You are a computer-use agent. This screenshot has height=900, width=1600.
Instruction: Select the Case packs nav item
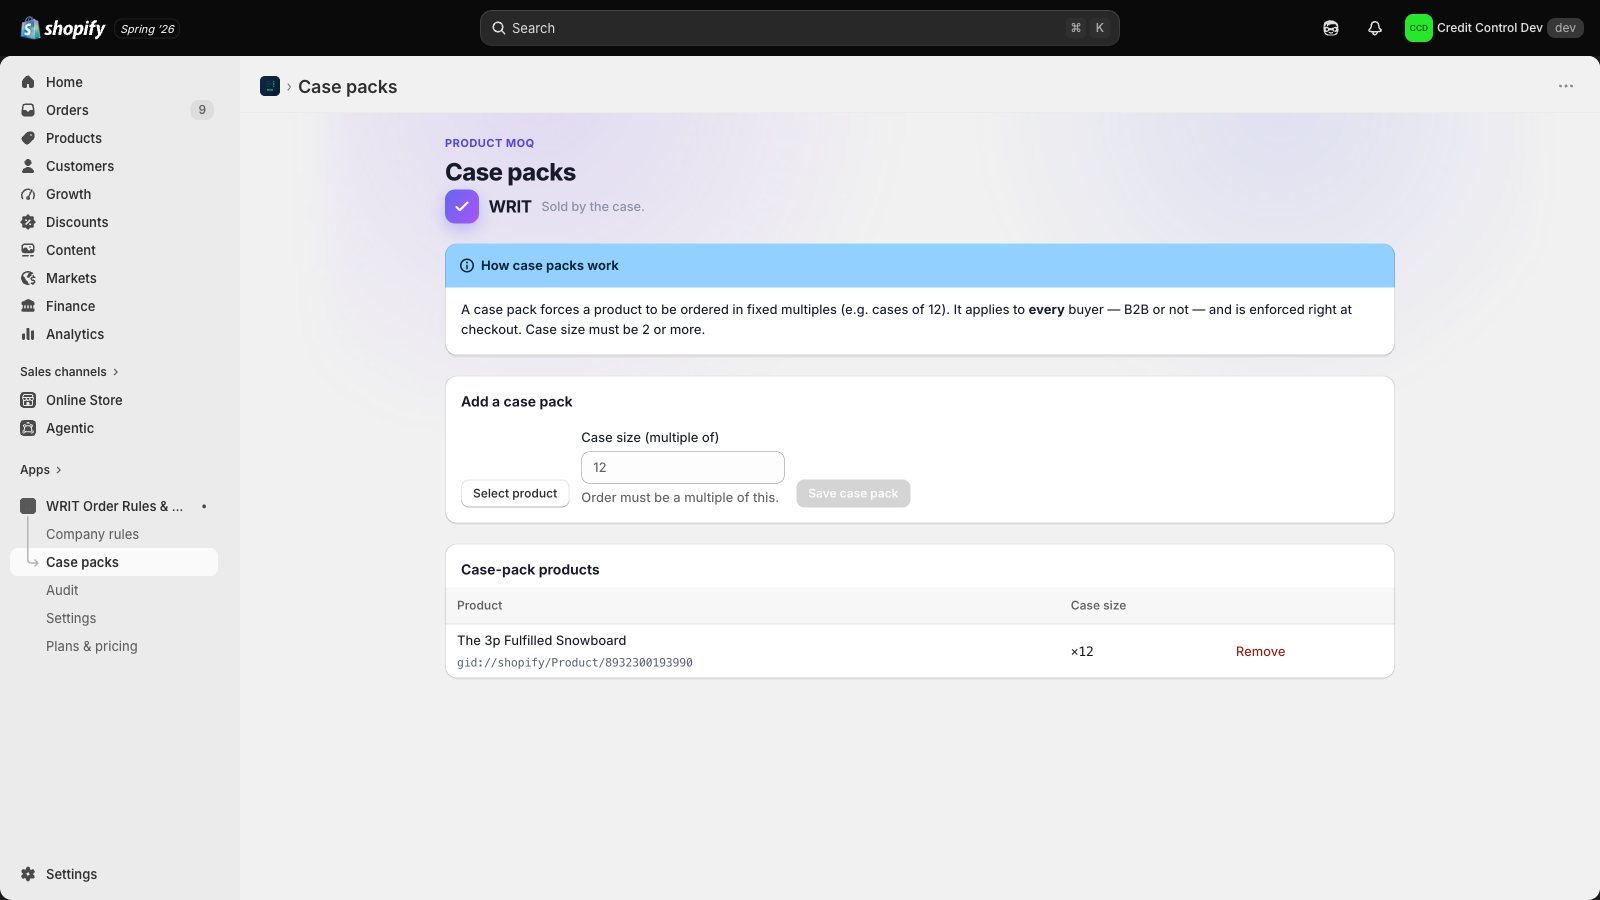[x=114, y=562]
